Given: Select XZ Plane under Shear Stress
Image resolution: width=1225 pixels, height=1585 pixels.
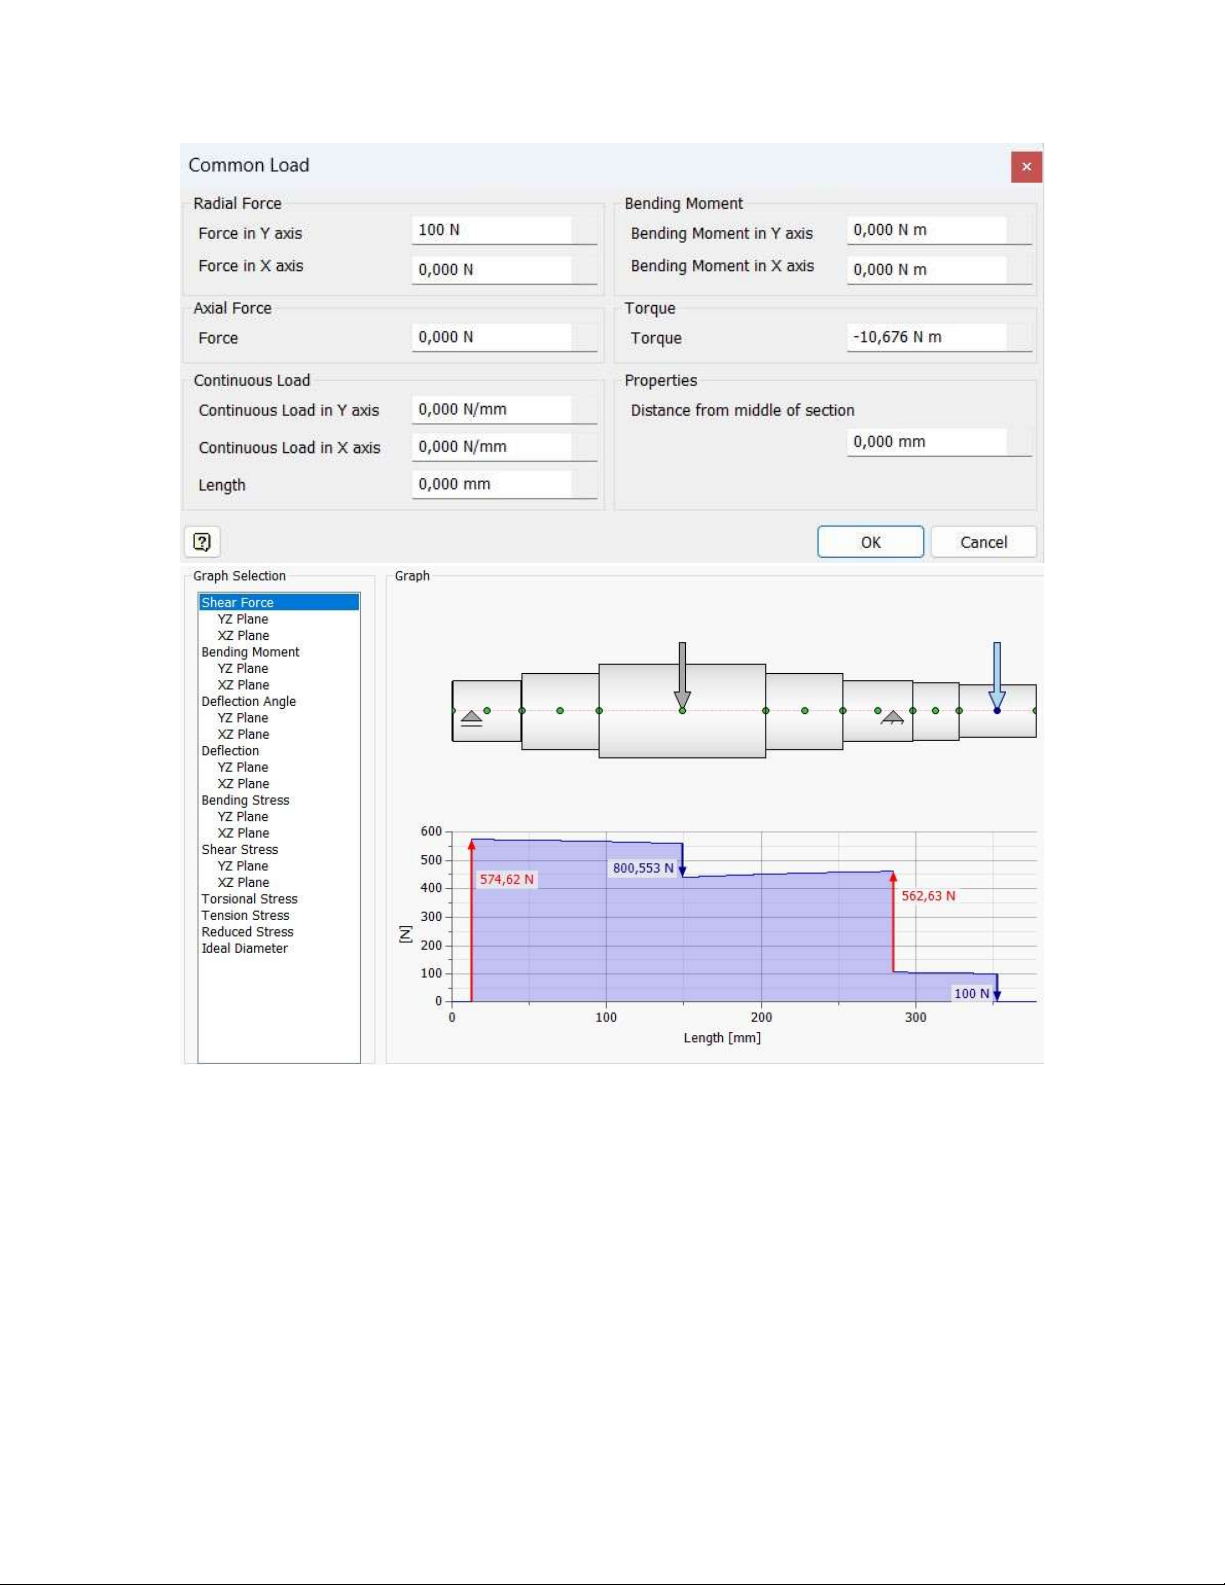Looking at the screenshot, I should pos(243,883).
